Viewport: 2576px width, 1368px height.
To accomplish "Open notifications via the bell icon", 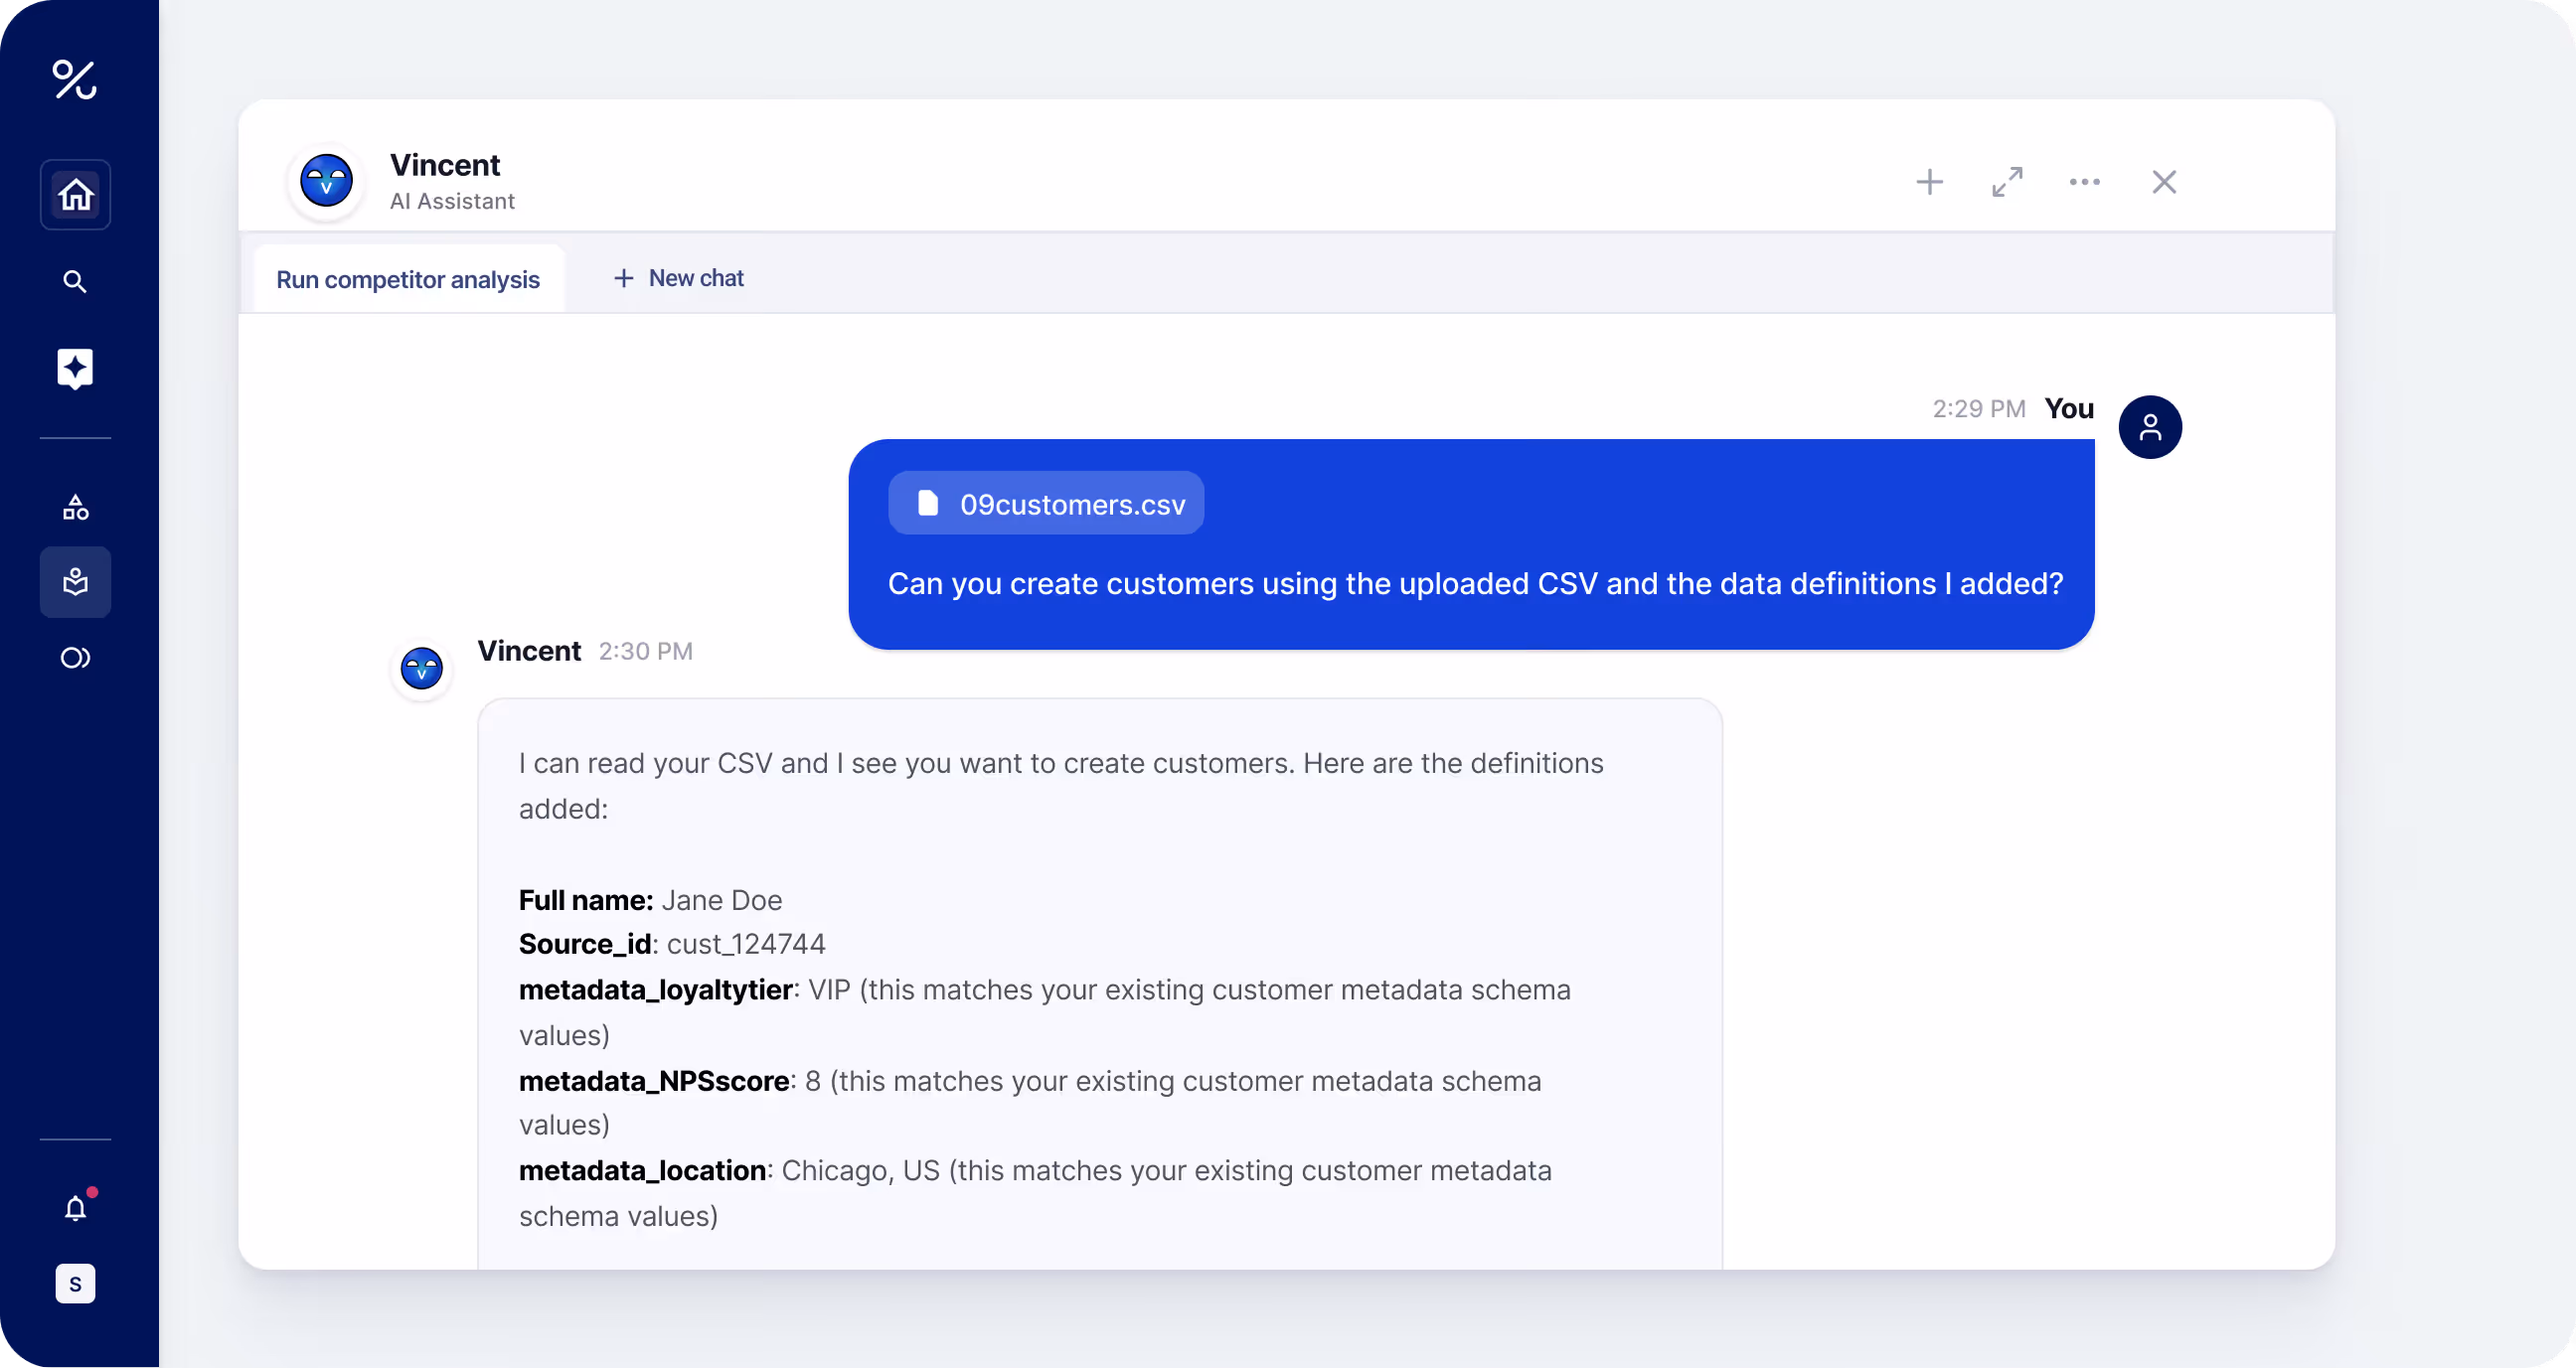I will [x=75, y=1207].
